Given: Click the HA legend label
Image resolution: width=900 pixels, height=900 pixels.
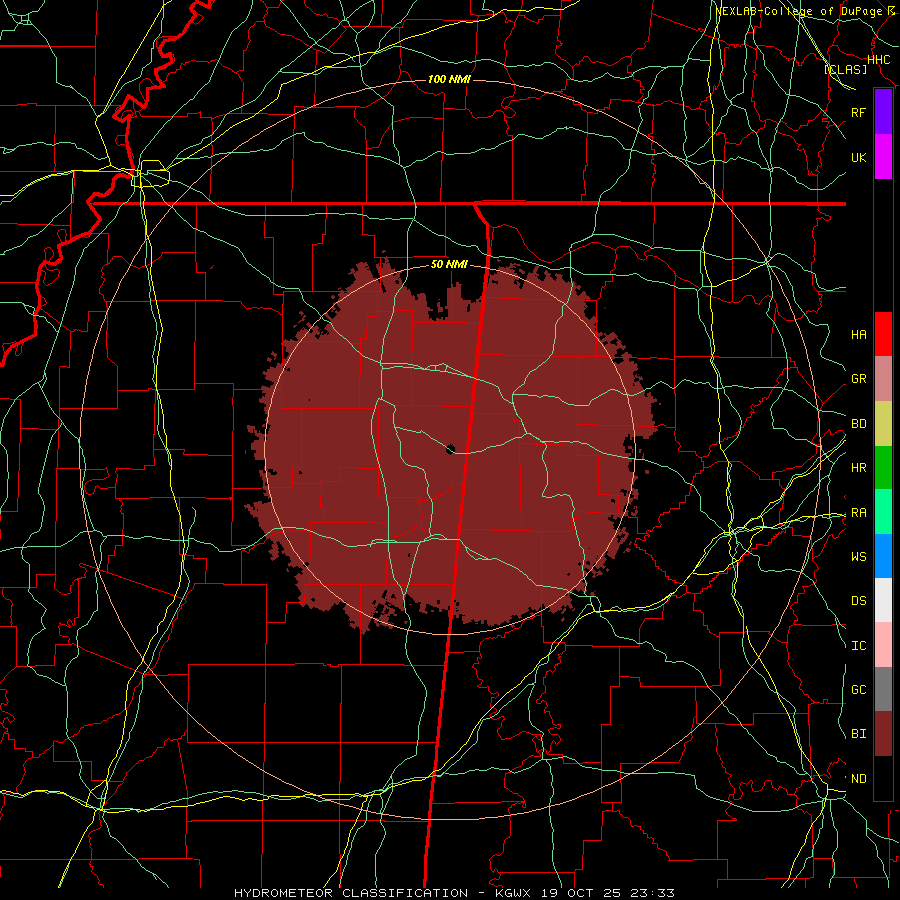Looking at the screenshot, I should (859, 335).
